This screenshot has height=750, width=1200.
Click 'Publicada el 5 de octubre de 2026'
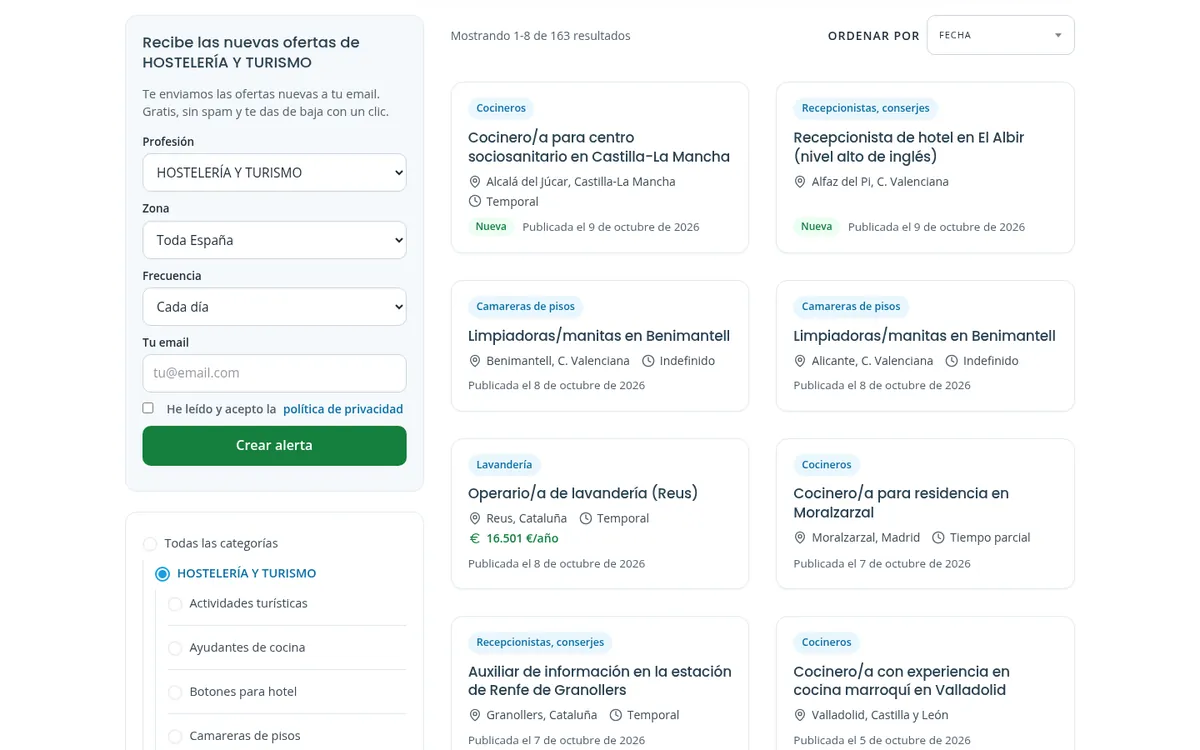click(x=882, y=741)
